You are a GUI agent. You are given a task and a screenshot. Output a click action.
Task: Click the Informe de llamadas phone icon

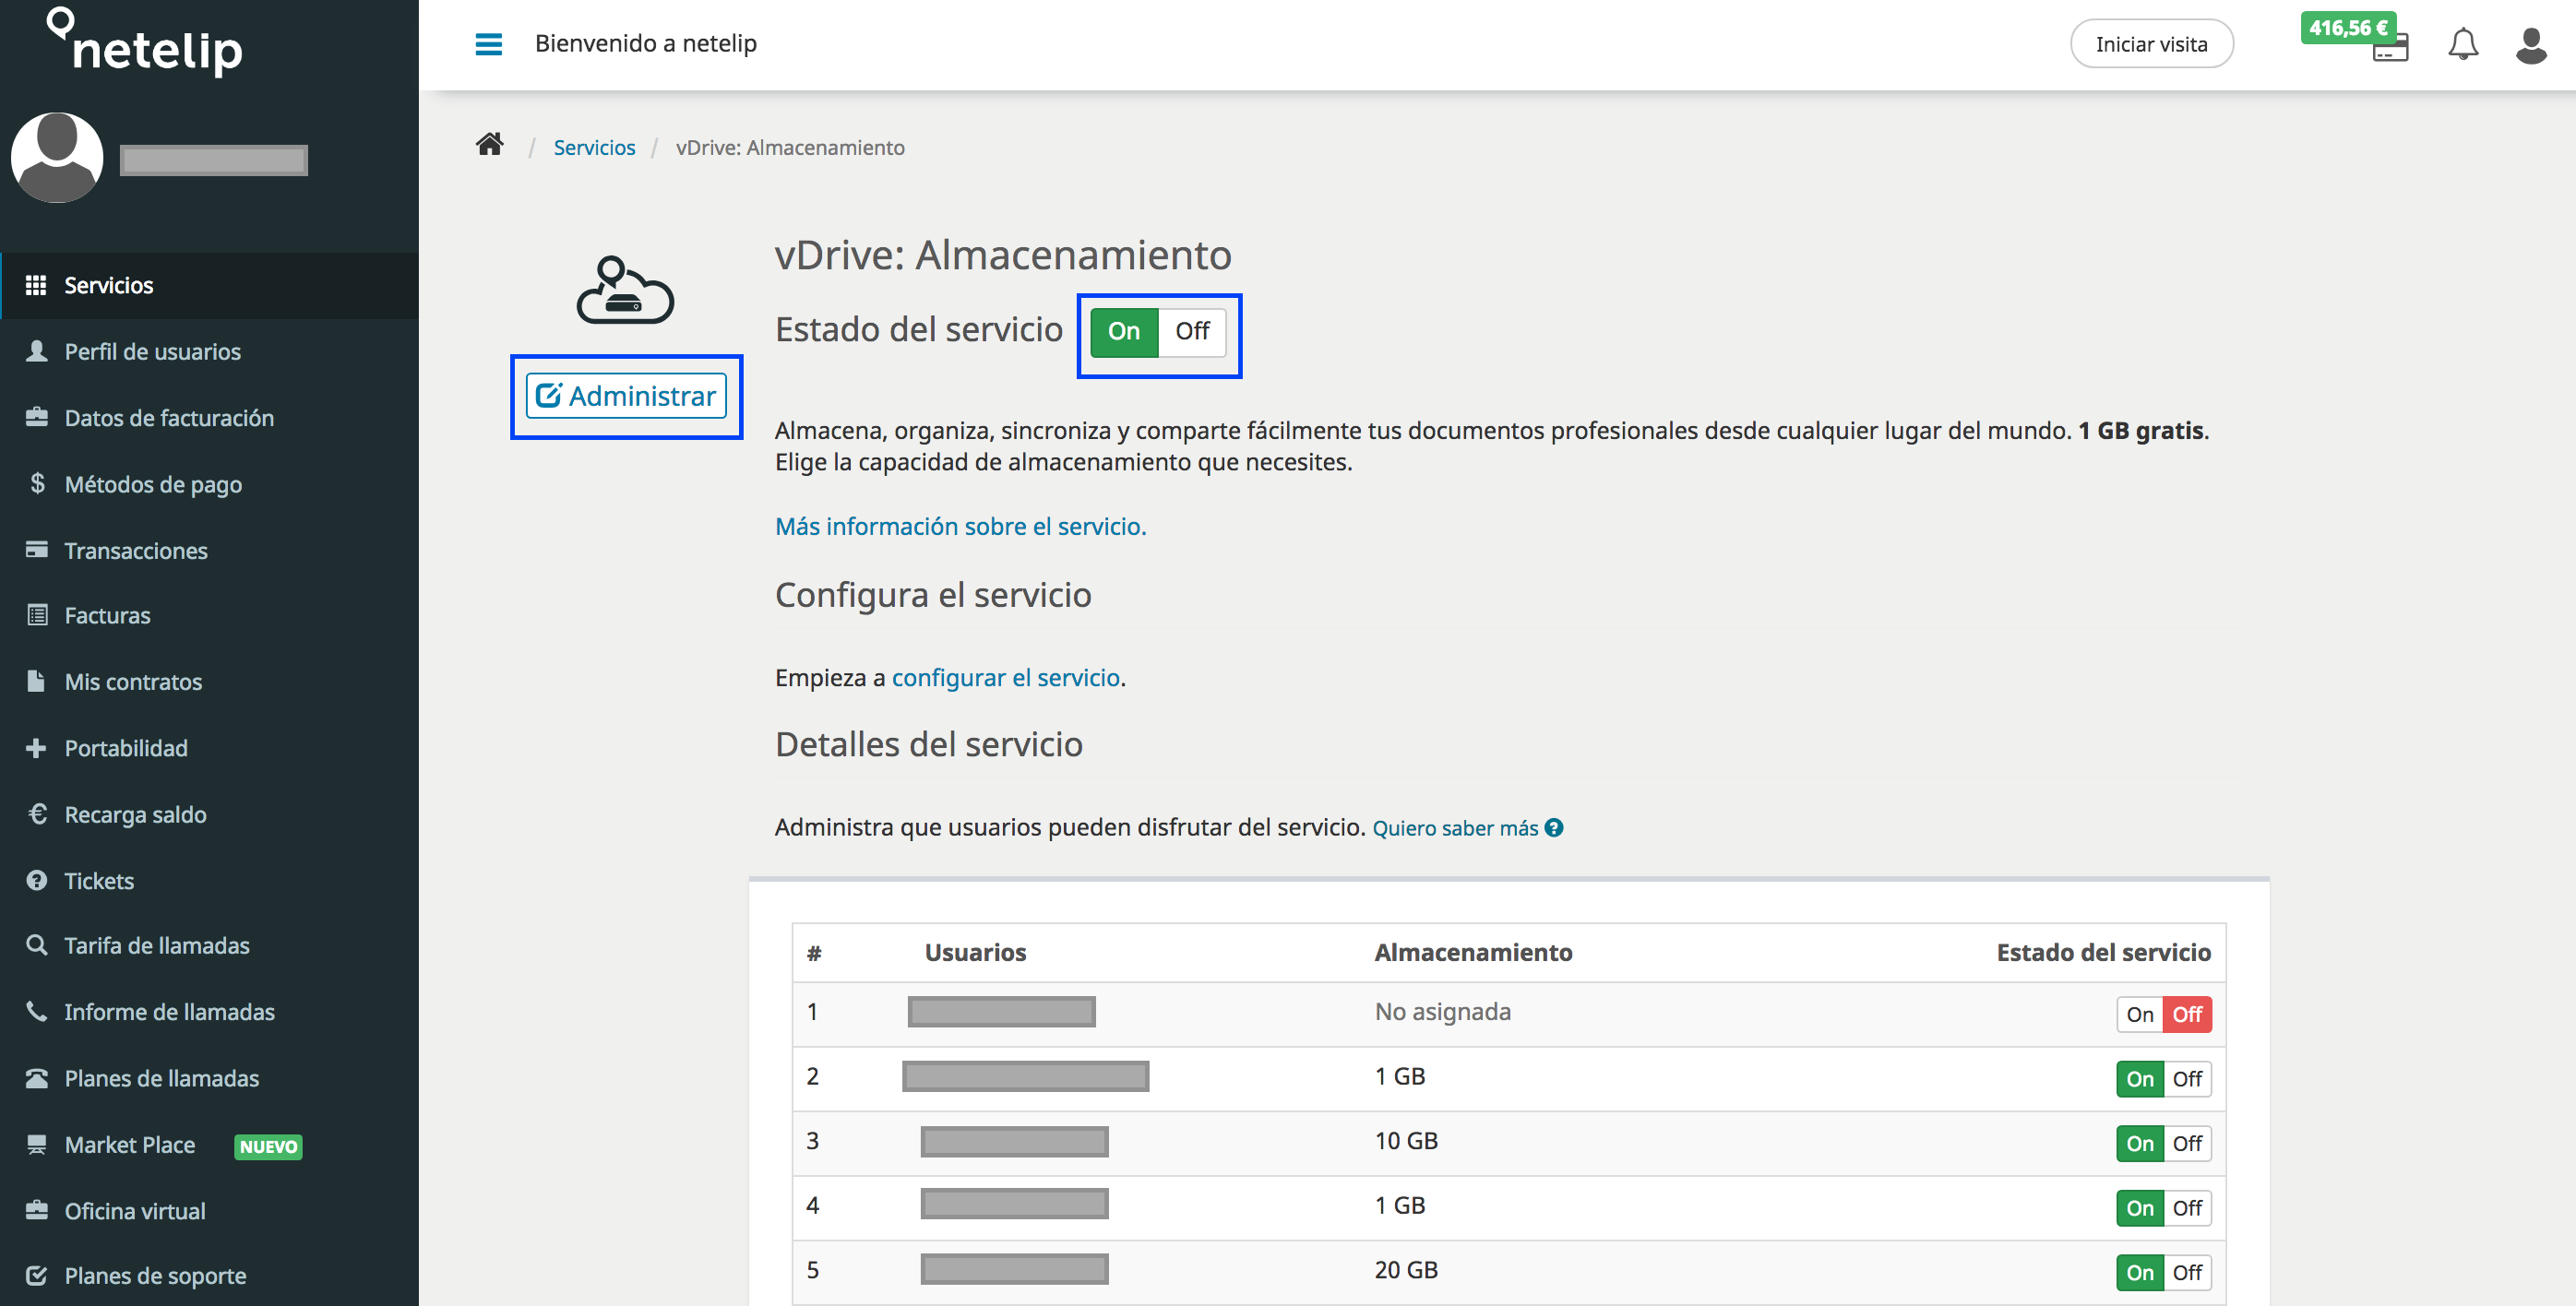click(36, 1011)
